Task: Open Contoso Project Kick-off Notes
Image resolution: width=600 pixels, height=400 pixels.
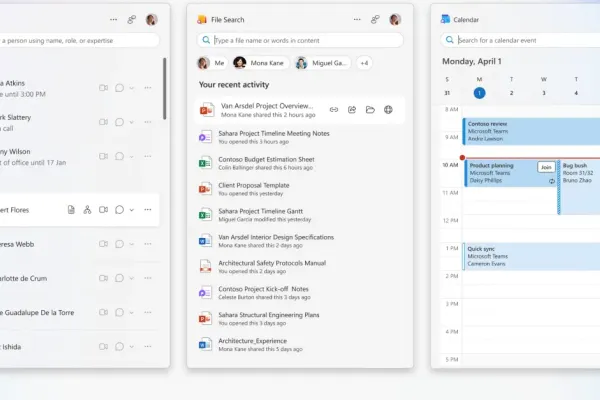Action: [300, 293]
